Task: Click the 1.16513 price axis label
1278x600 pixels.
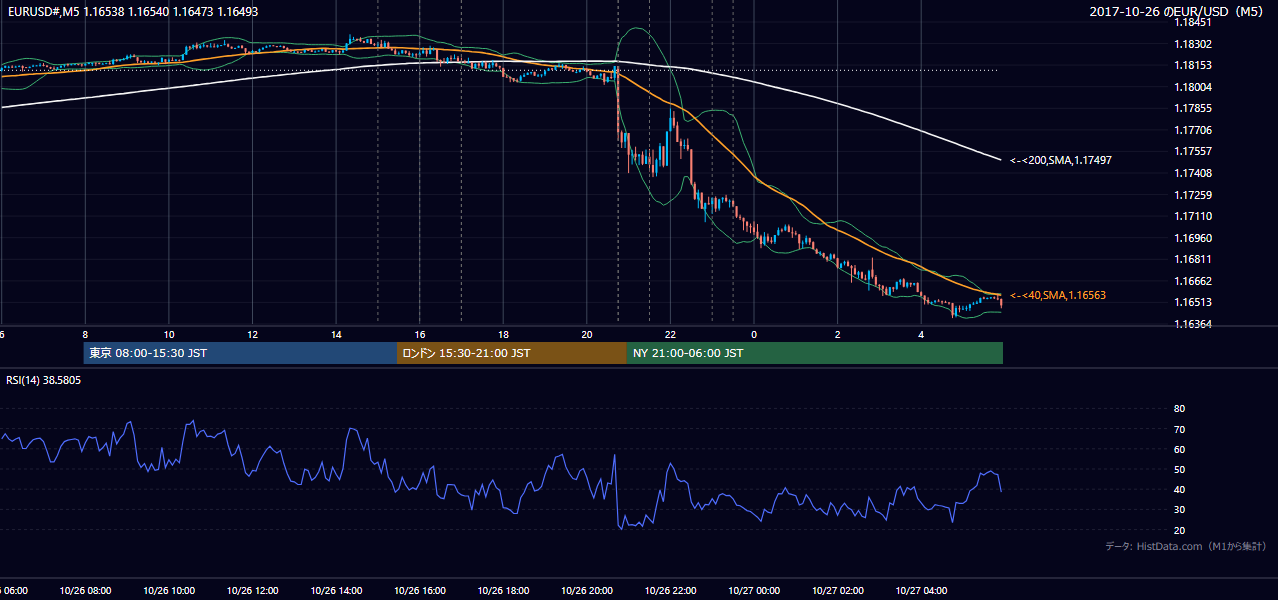Action: click(x=1194, y=302)
